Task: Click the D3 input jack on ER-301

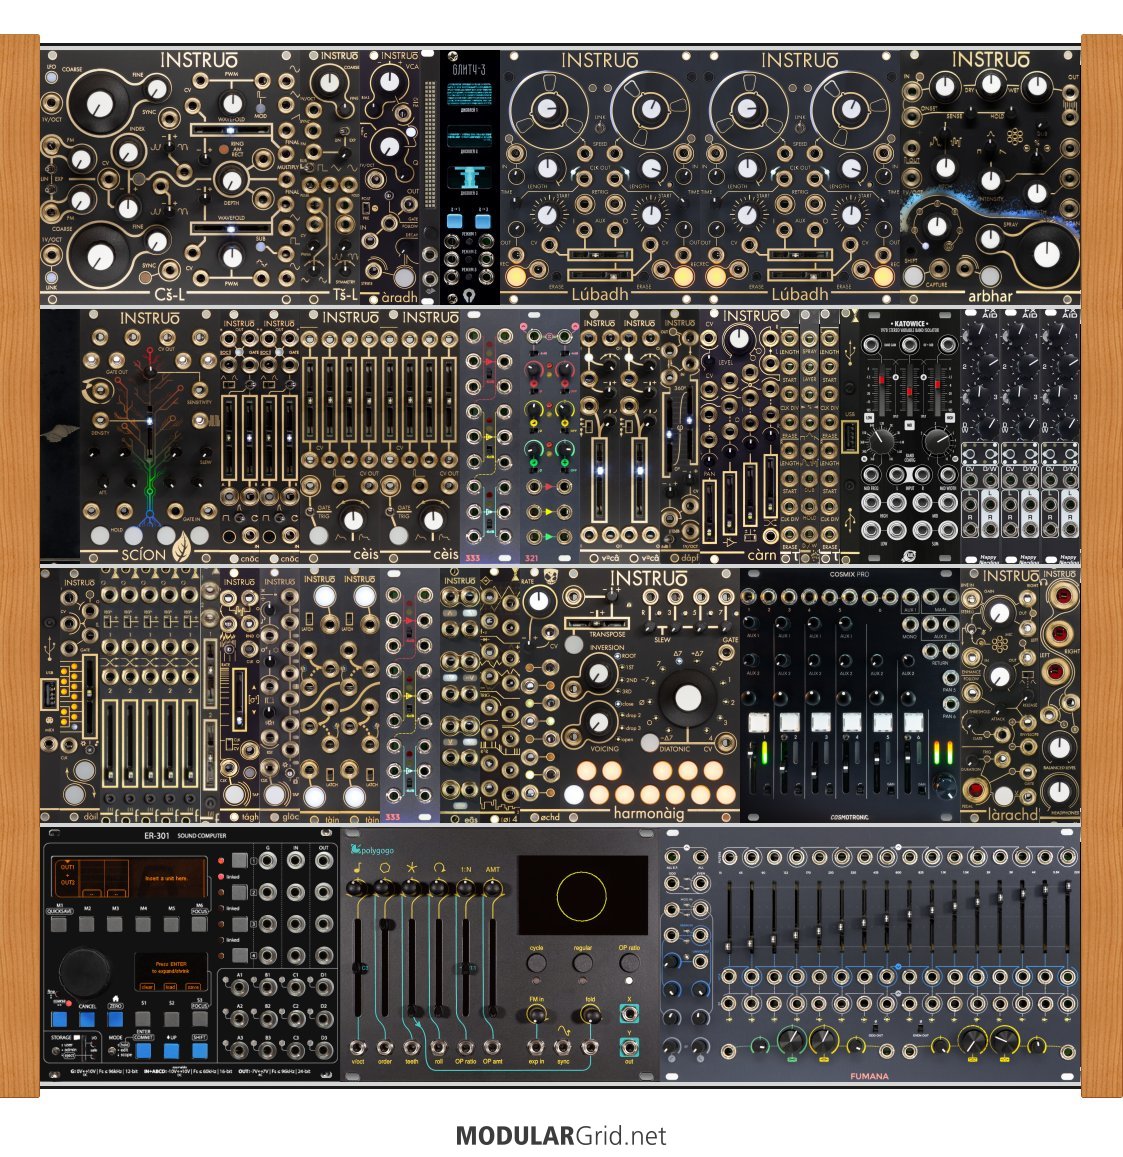Action: (x=323, y=1049)
